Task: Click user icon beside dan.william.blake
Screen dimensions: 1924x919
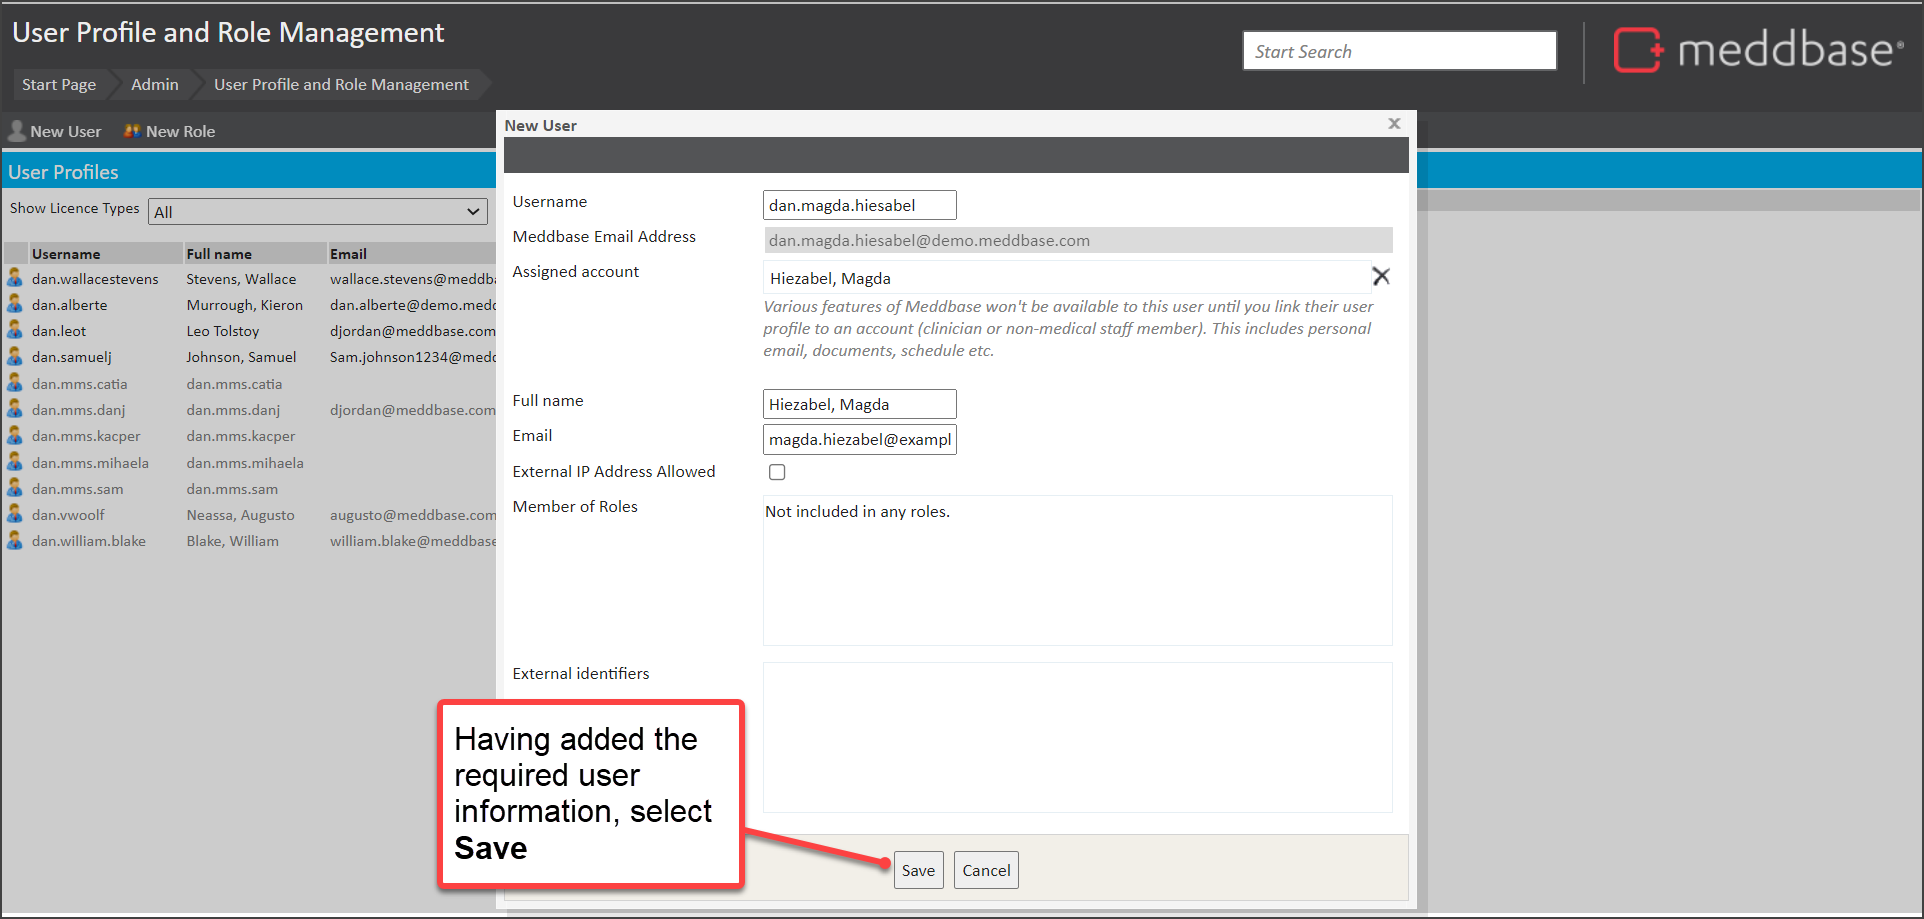Action: tap(15, 540)
